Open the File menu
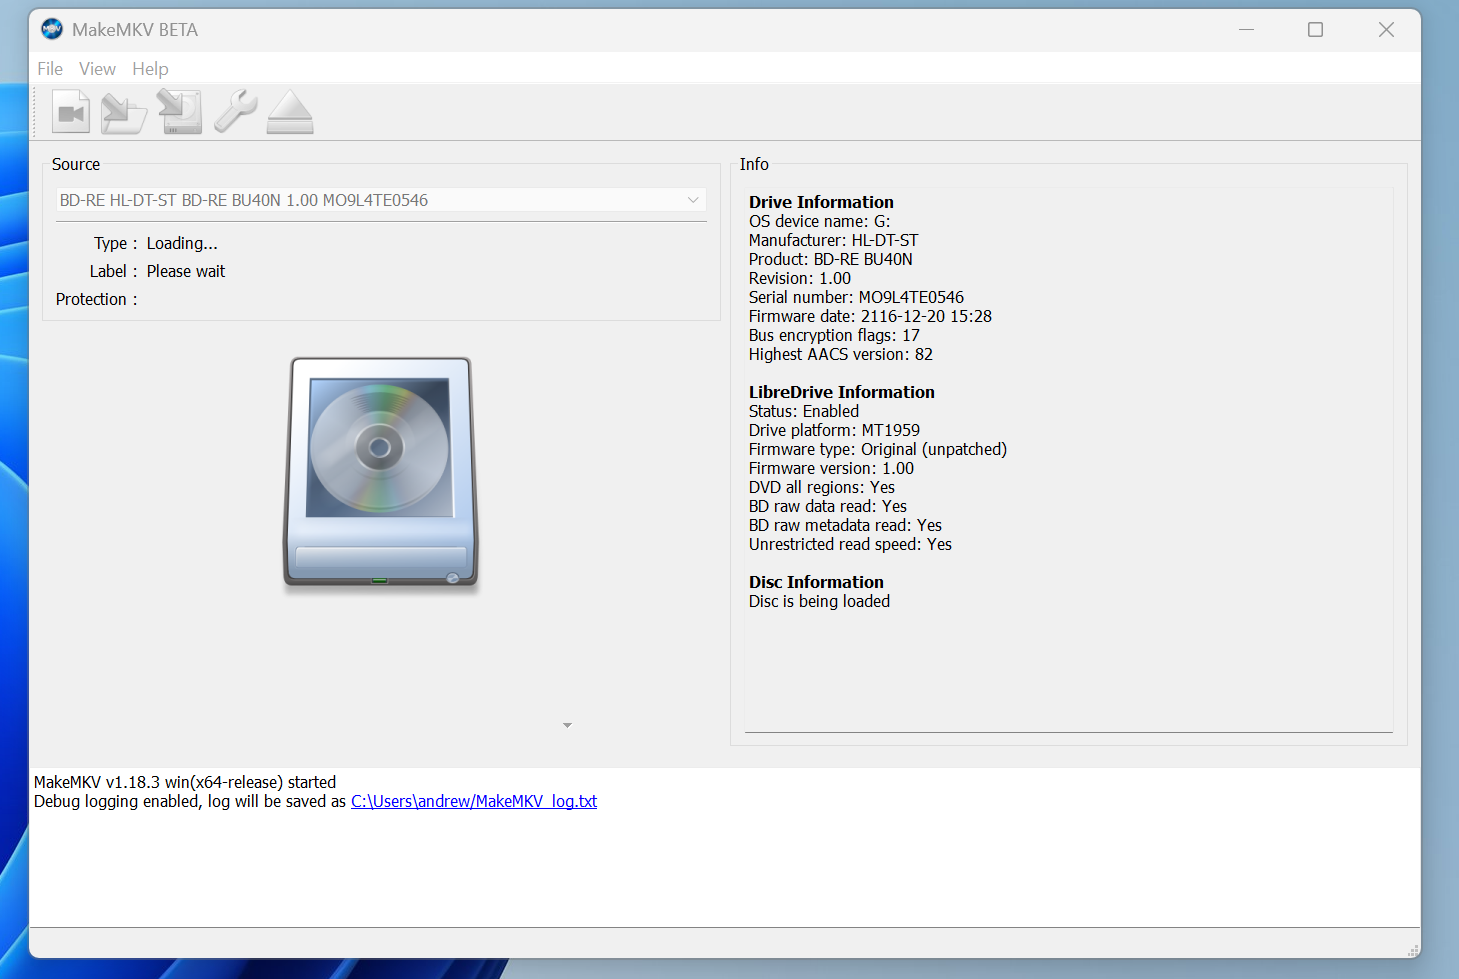 pos(50,69)
